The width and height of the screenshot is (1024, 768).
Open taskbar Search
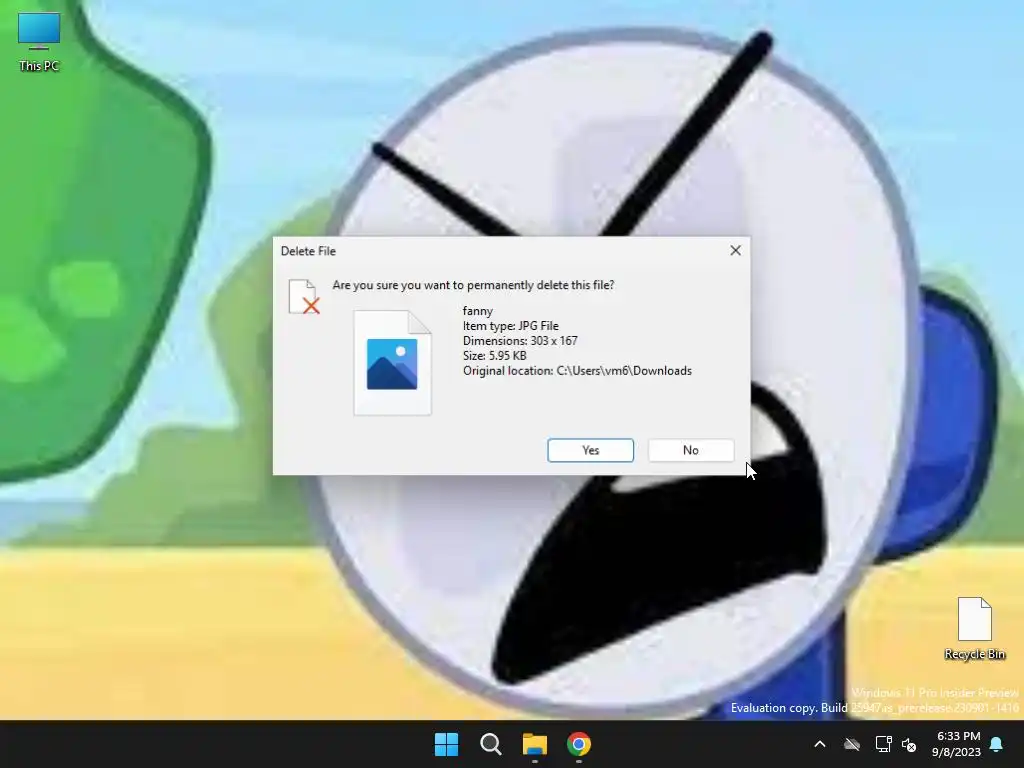490,744
